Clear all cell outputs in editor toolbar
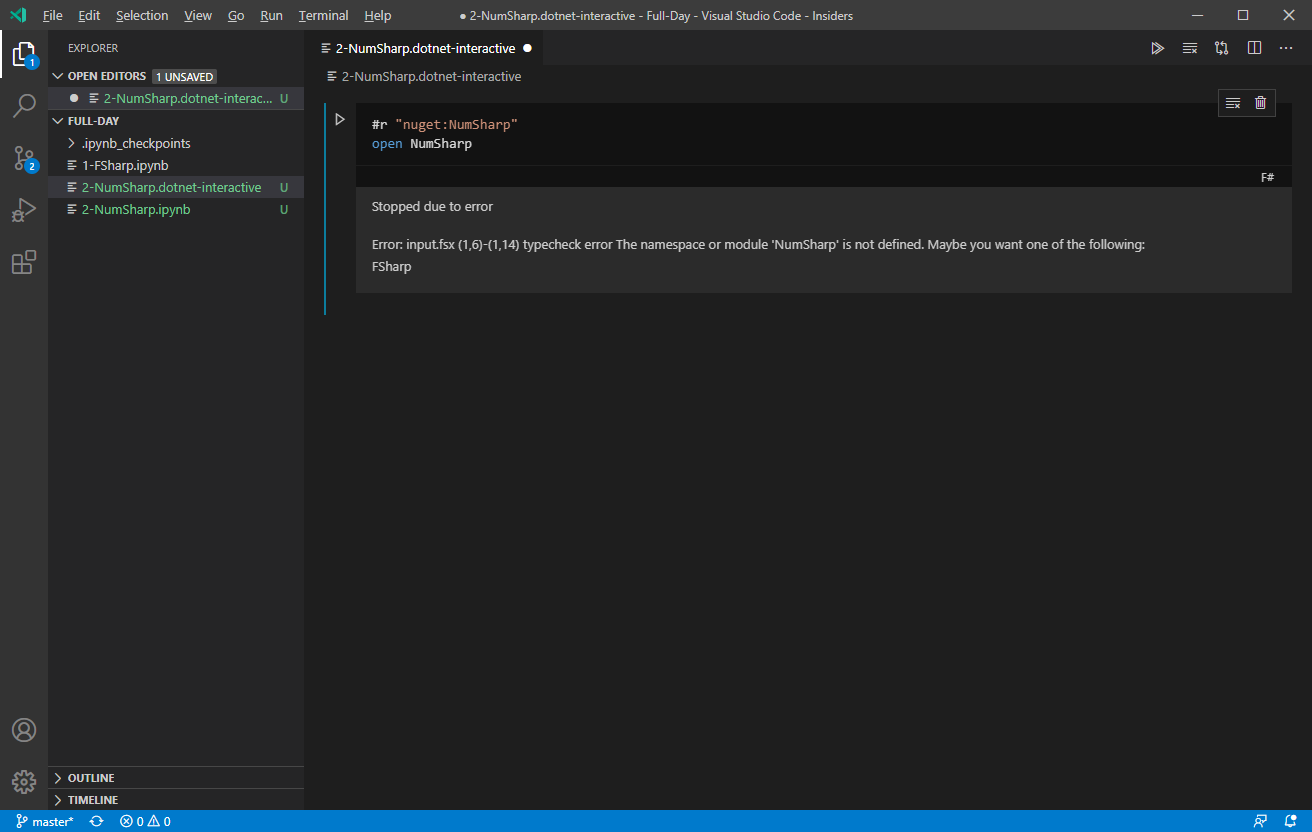Viewport: 1312px width, 832px height. 1190,48
